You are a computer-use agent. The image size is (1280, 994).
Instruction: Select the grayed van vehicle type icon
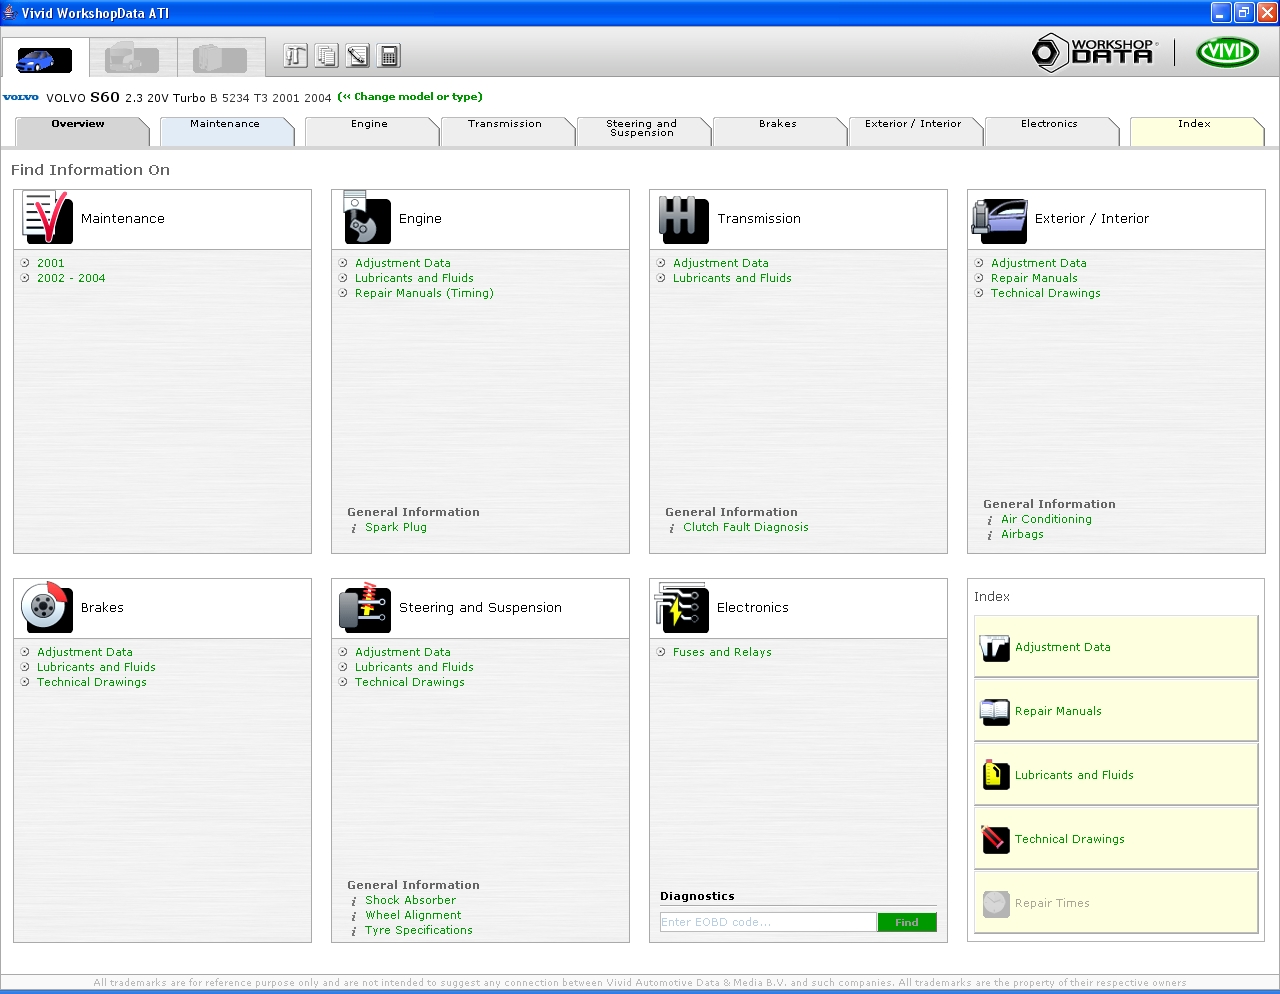(x=221, y=58)
